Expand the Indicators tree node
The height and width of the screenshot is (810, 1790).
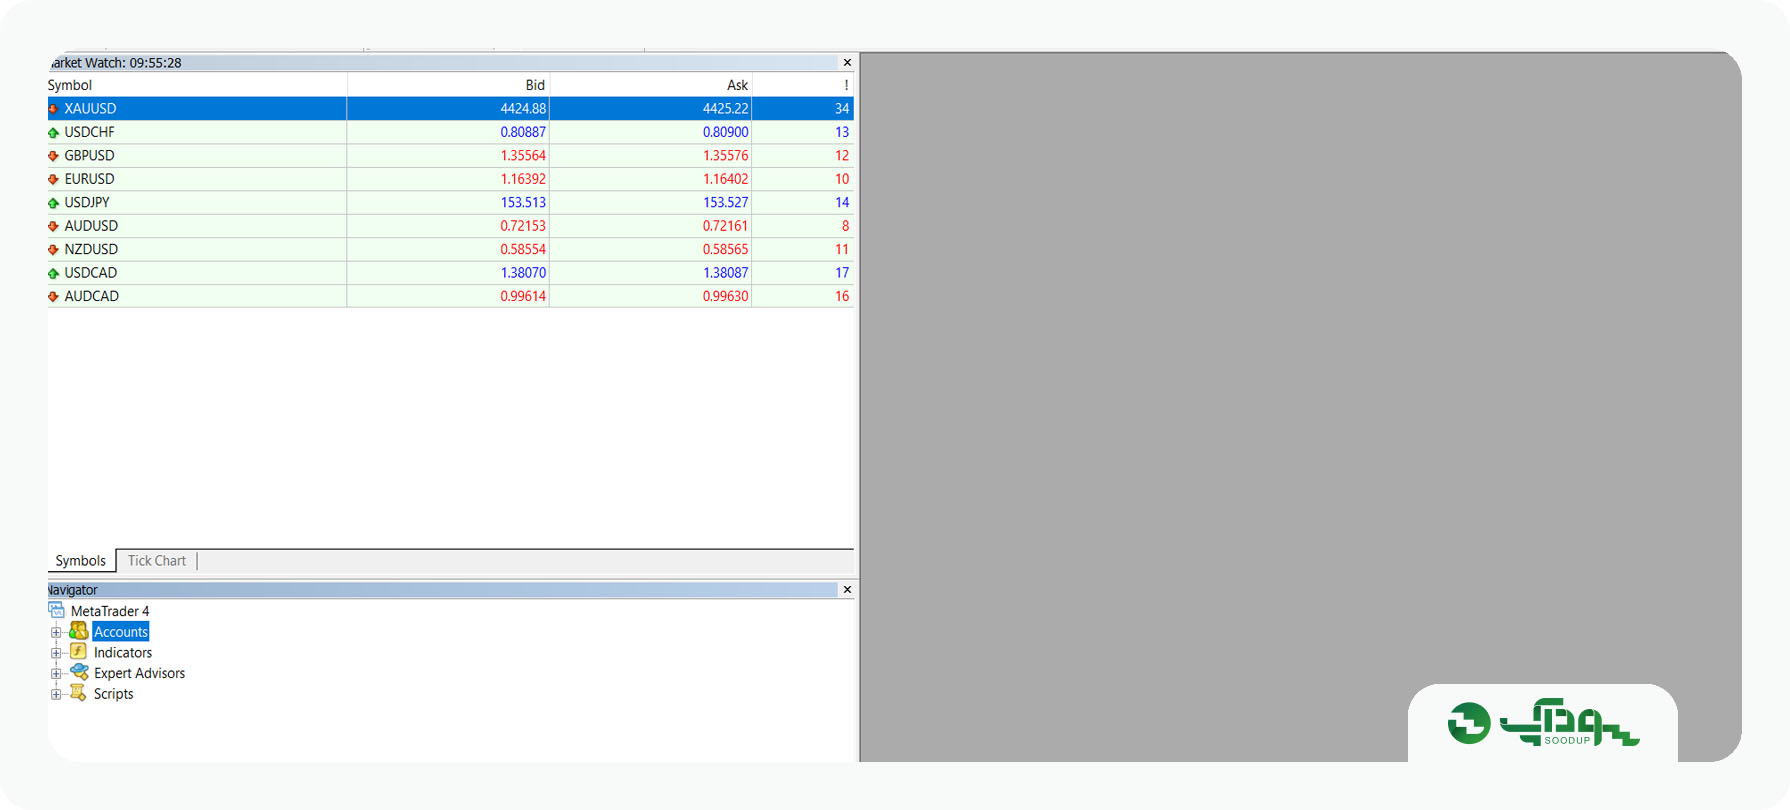[56, 653]
